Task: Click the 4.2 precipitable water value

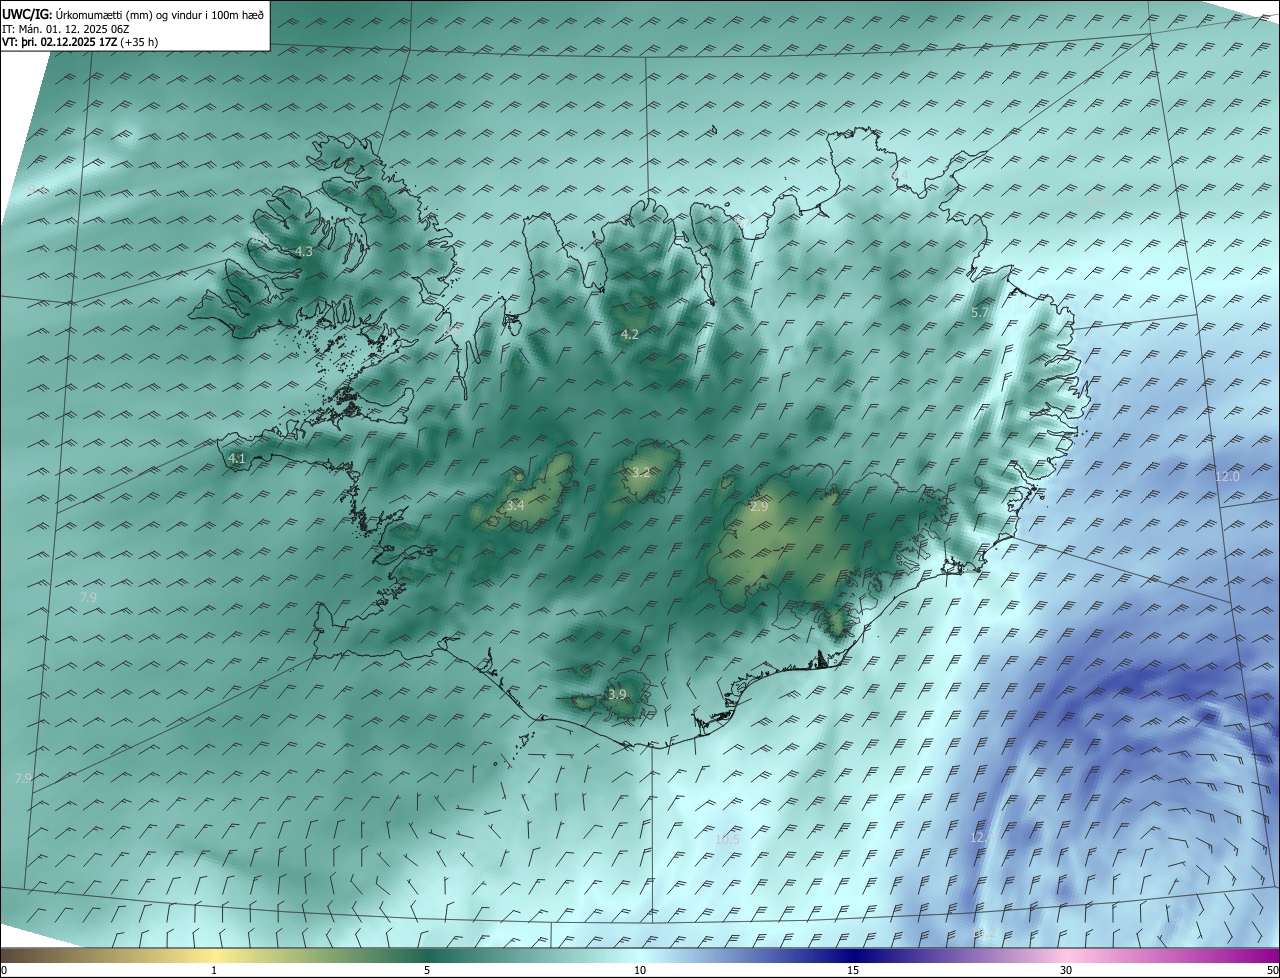Action: 630,334
